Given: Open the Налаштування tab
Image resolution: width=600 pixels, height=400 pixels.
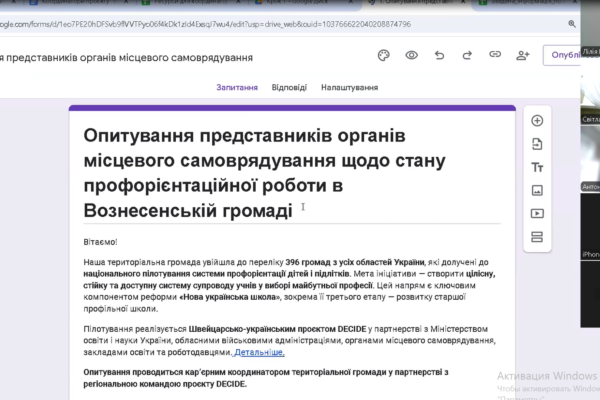Looking at the screenshot, I should click(349, 87).
